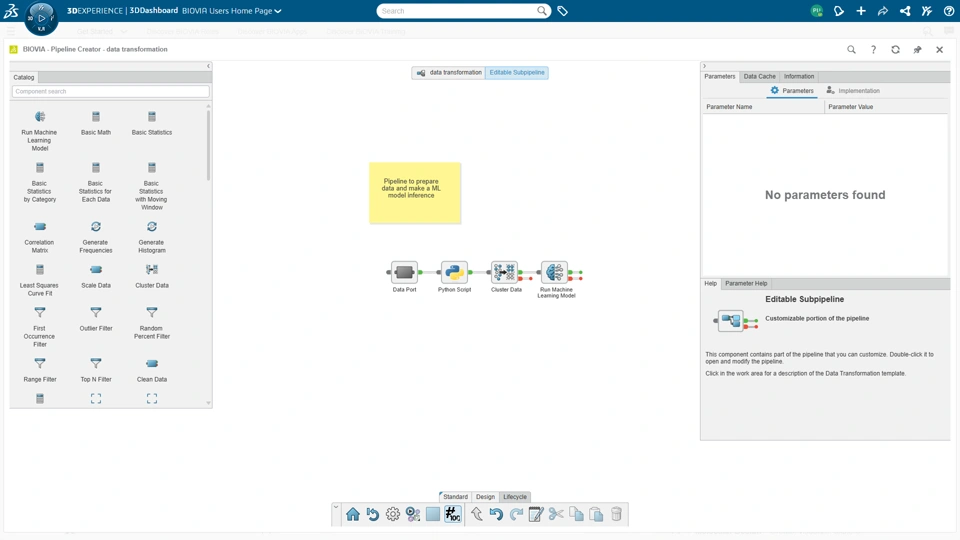Image resolution: width=960 pixels, height=540 pixels.
Task: Click the Editable Subpipeline breadcrumb
Action: click(517, 73)
